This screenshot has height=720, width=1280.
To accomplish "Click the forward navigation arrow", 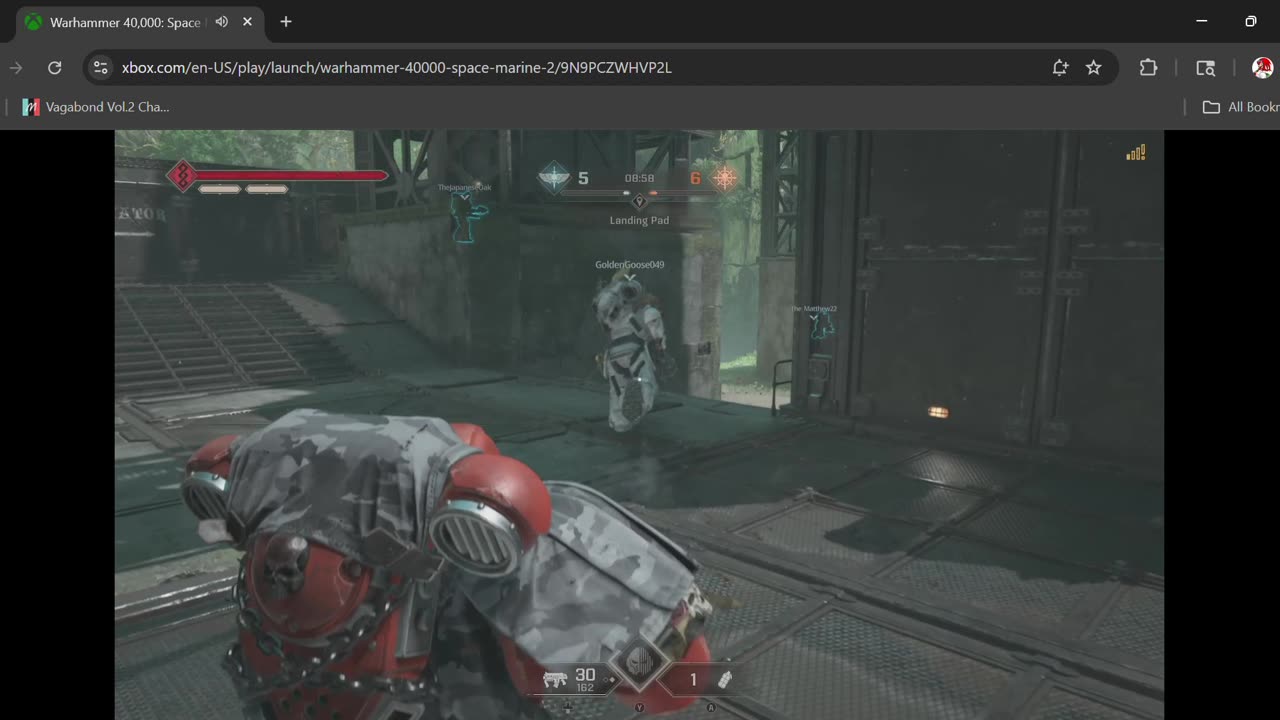I will tap(16, 68).
